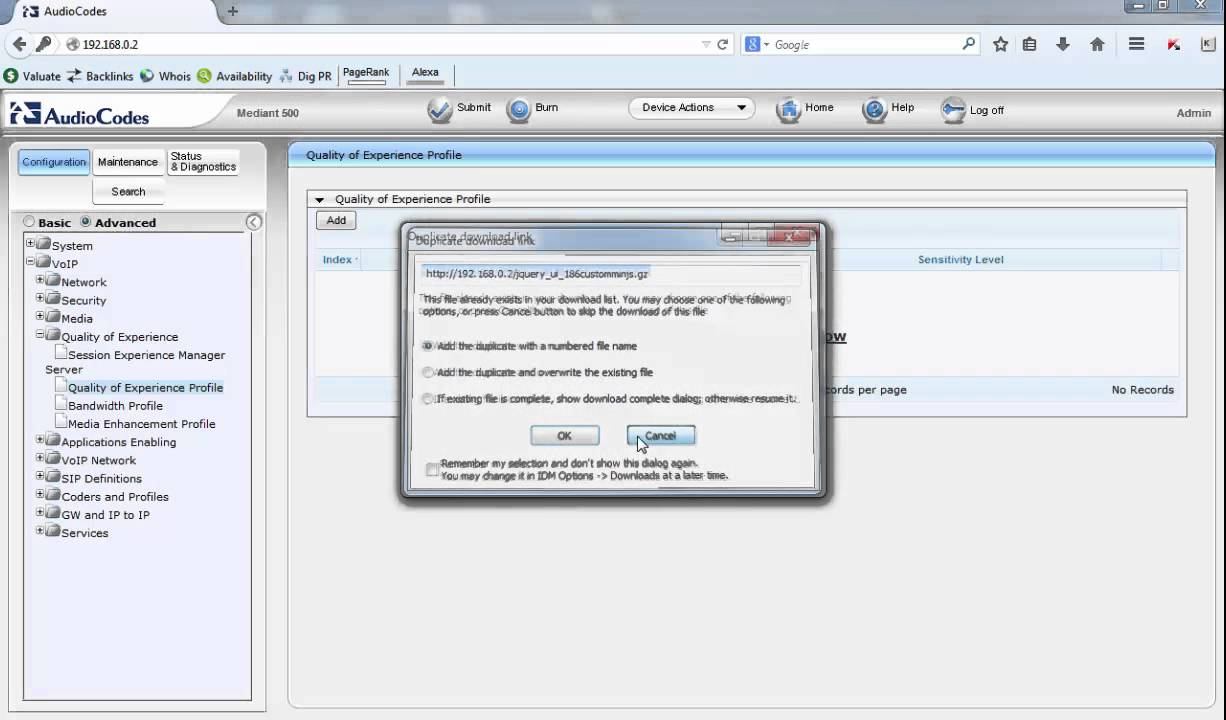Collapse the VoIP tree node
Screen dimensions: 1226x720
(x=30, y=261)
